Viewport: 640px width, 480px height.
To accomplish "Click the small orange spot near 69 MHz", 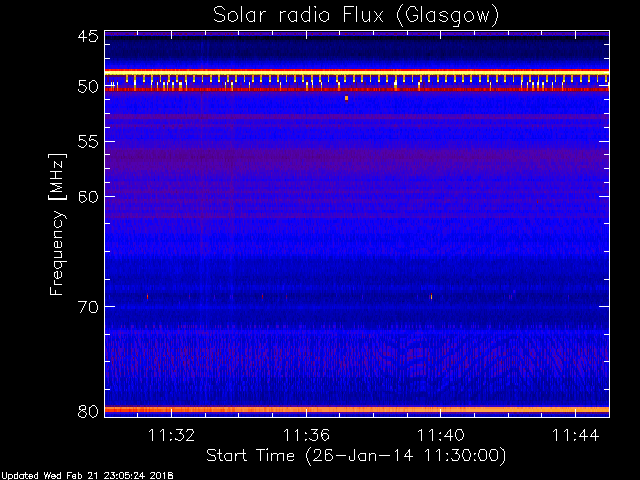I will [431, 296].
